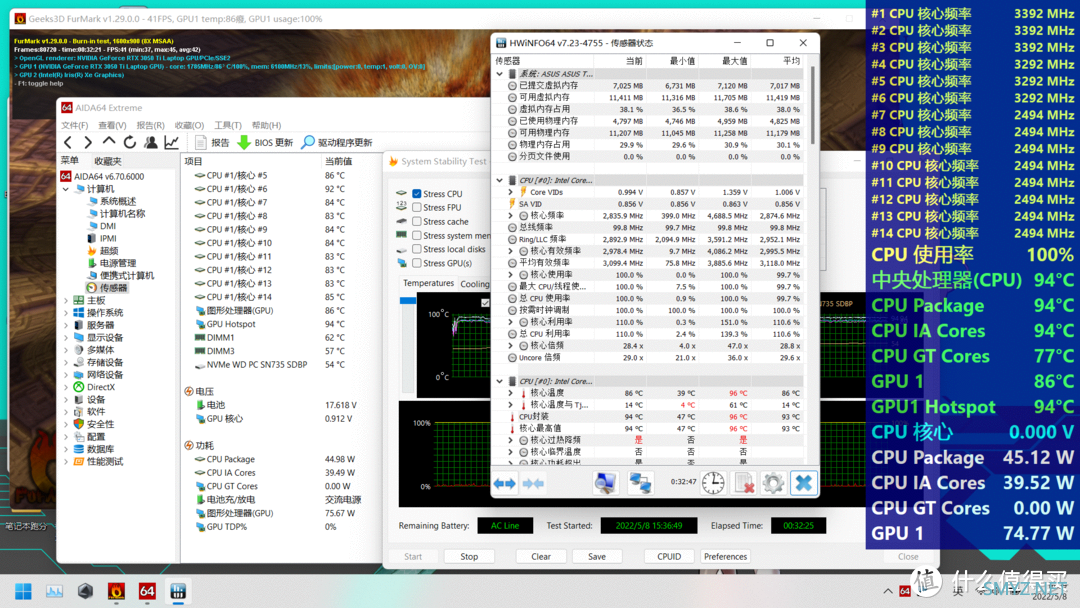Open 报告(R) menu in AIDA64
The height and width of the screenshot is (608, 1080).
tap(150, 125)
